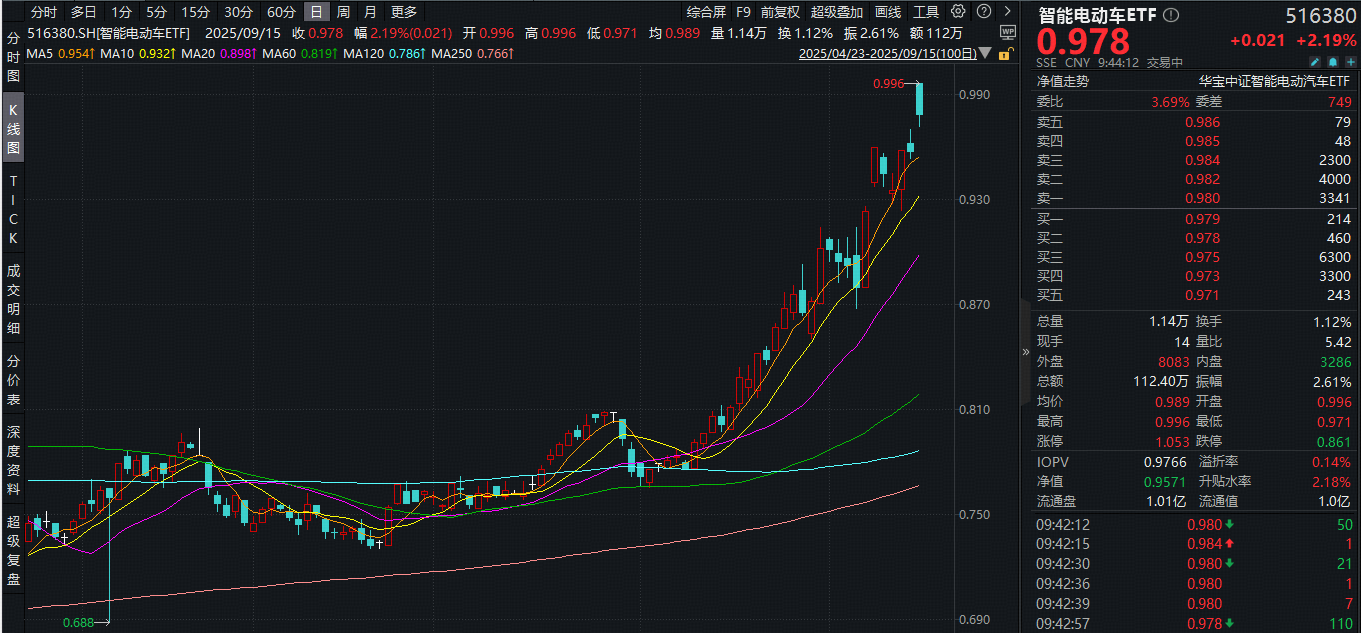
Task: Open the 画线 drawing tools button
Action: tap(888, 12)
